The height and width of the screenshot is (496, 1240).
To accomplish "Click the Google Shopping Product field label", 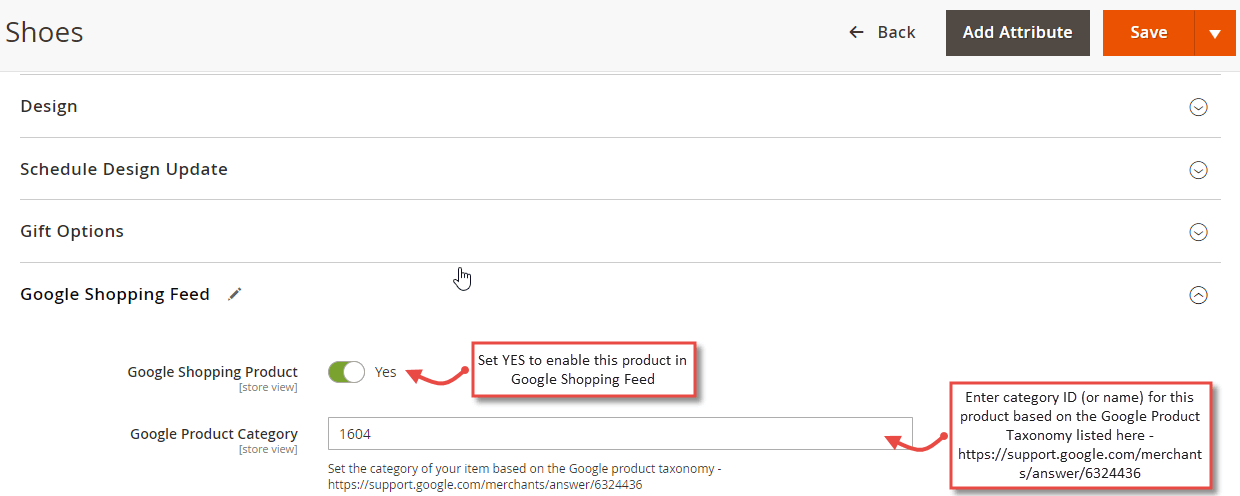I will (212, 372).
